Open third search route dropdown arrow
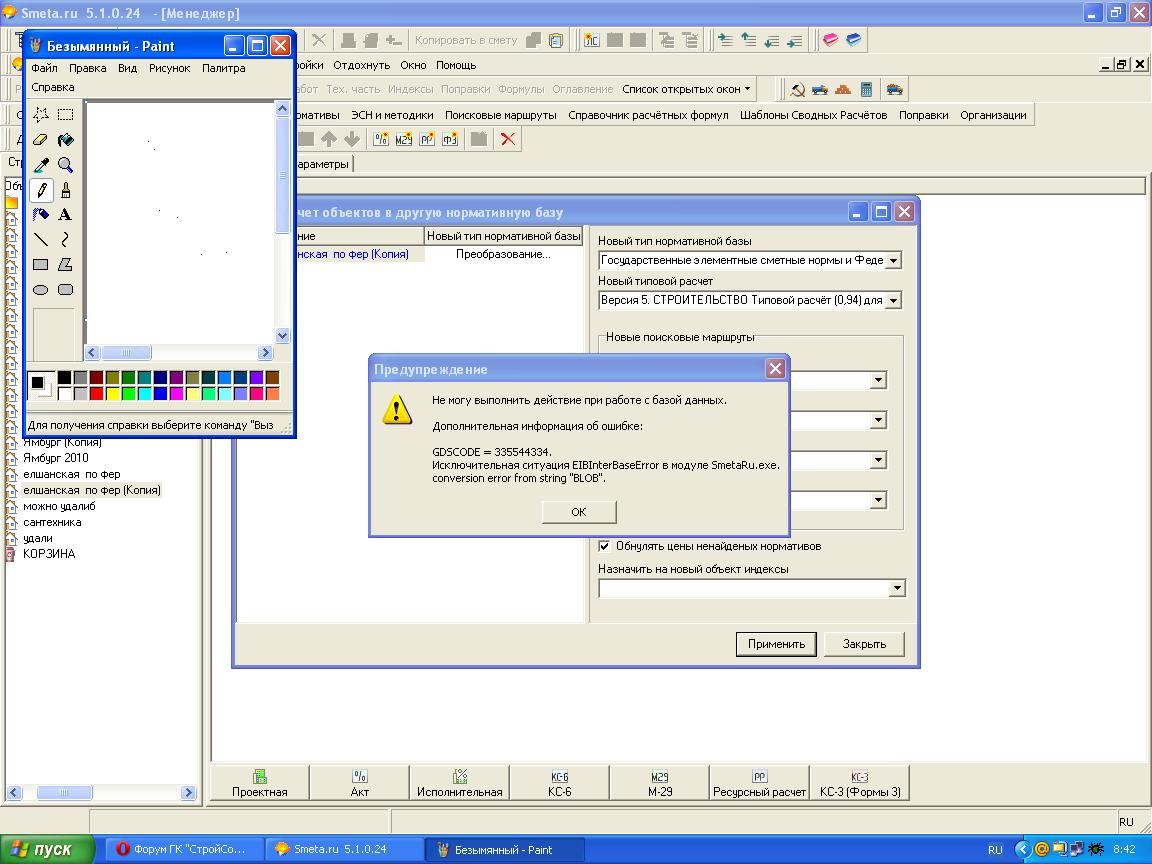The height and width of the screenshot is (864, 1152). [x=879, y=460]
